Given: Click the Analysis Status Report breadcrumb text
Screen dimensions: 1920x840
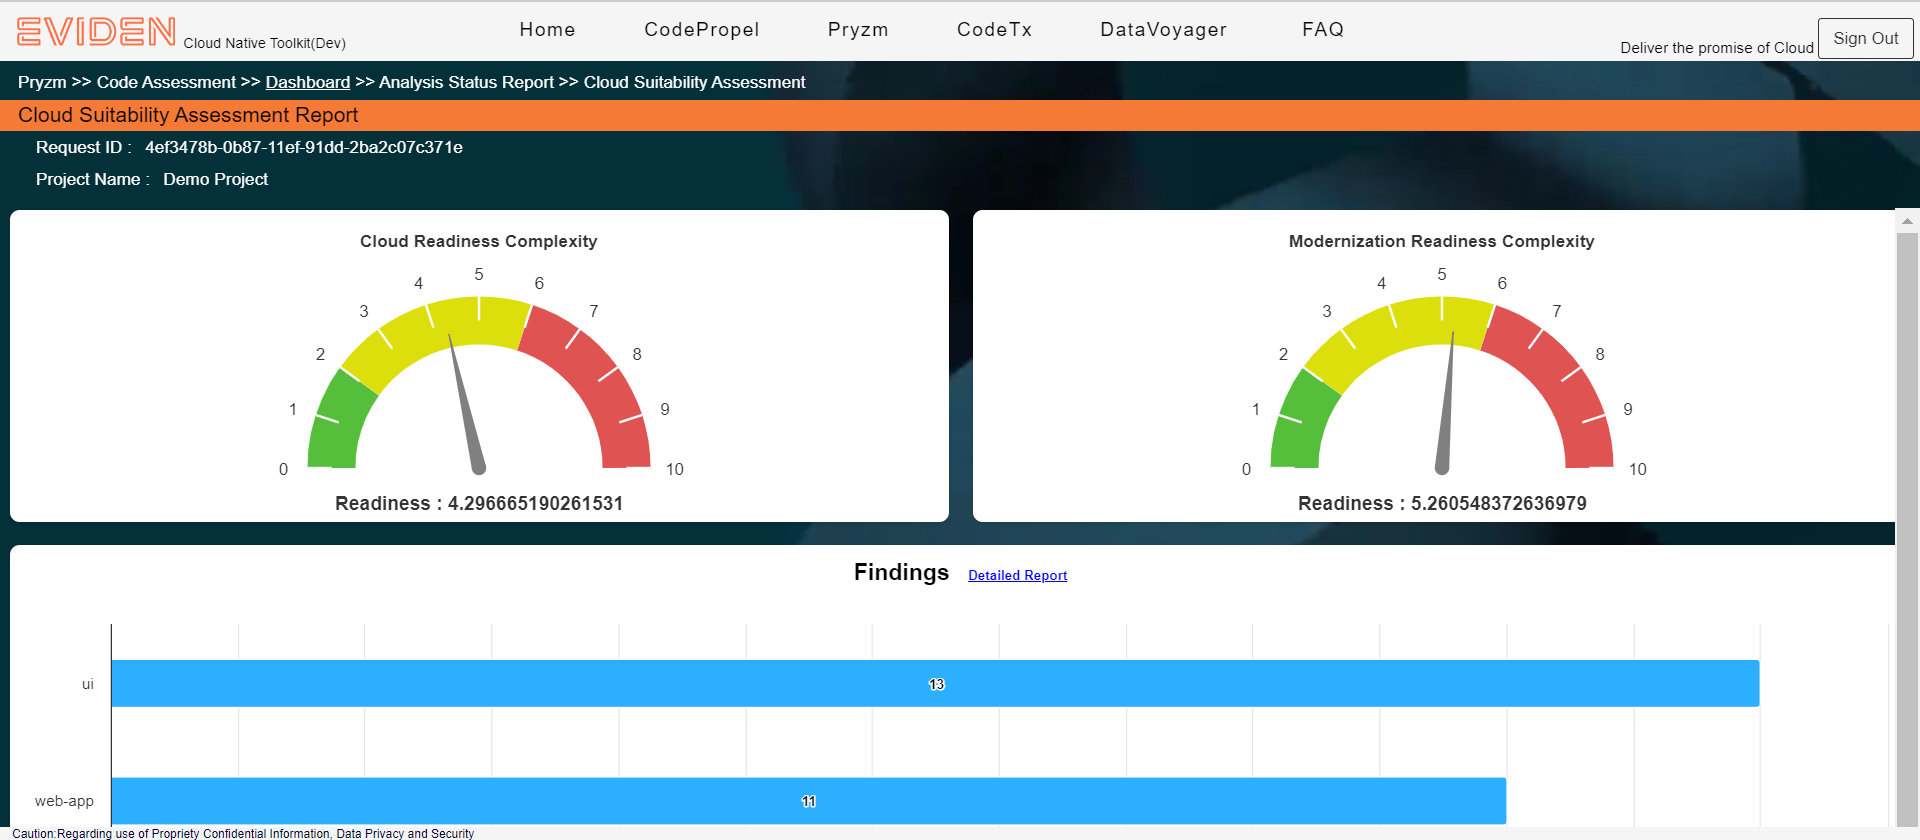Looking at the screenshot, I should click(x=466, y=82).
